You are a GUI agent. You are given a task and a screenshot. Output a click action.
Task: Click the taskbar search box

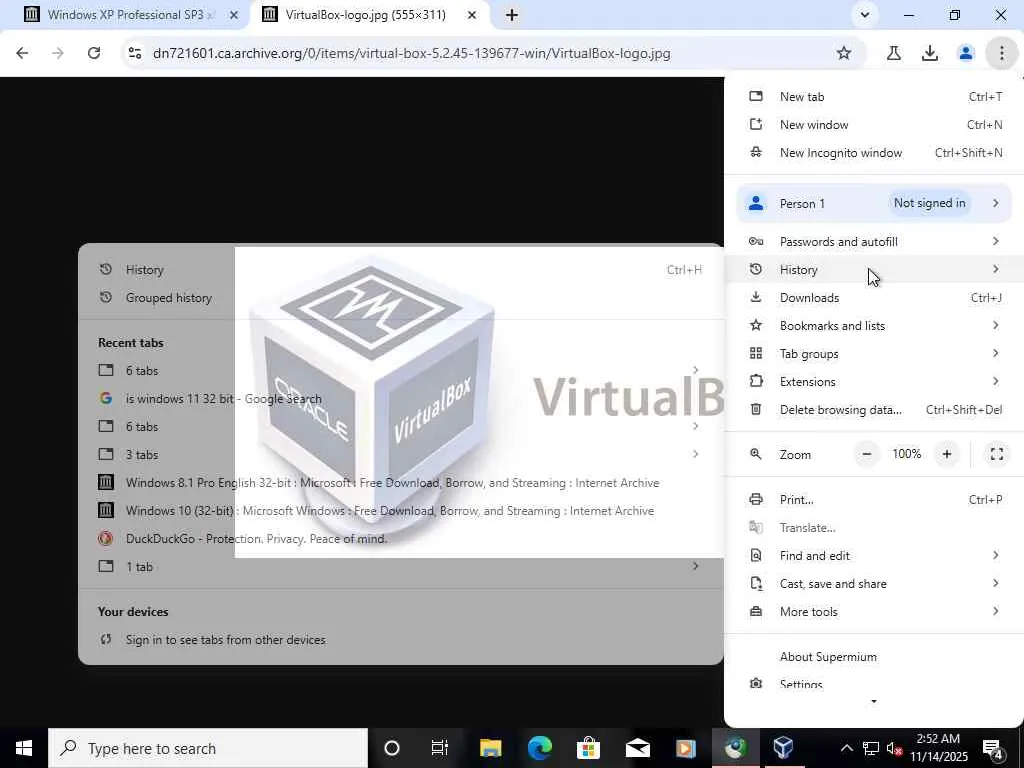point(208,748)
